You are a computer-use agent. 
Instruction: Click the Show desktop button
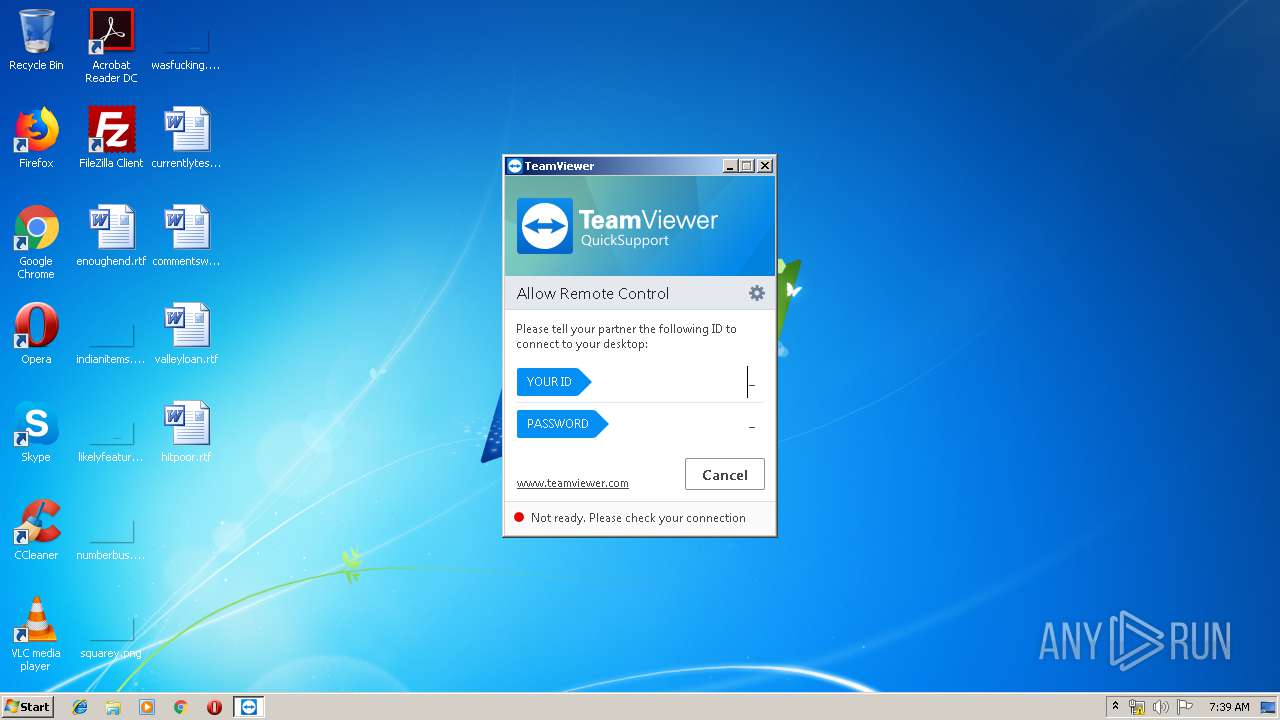1270,707
